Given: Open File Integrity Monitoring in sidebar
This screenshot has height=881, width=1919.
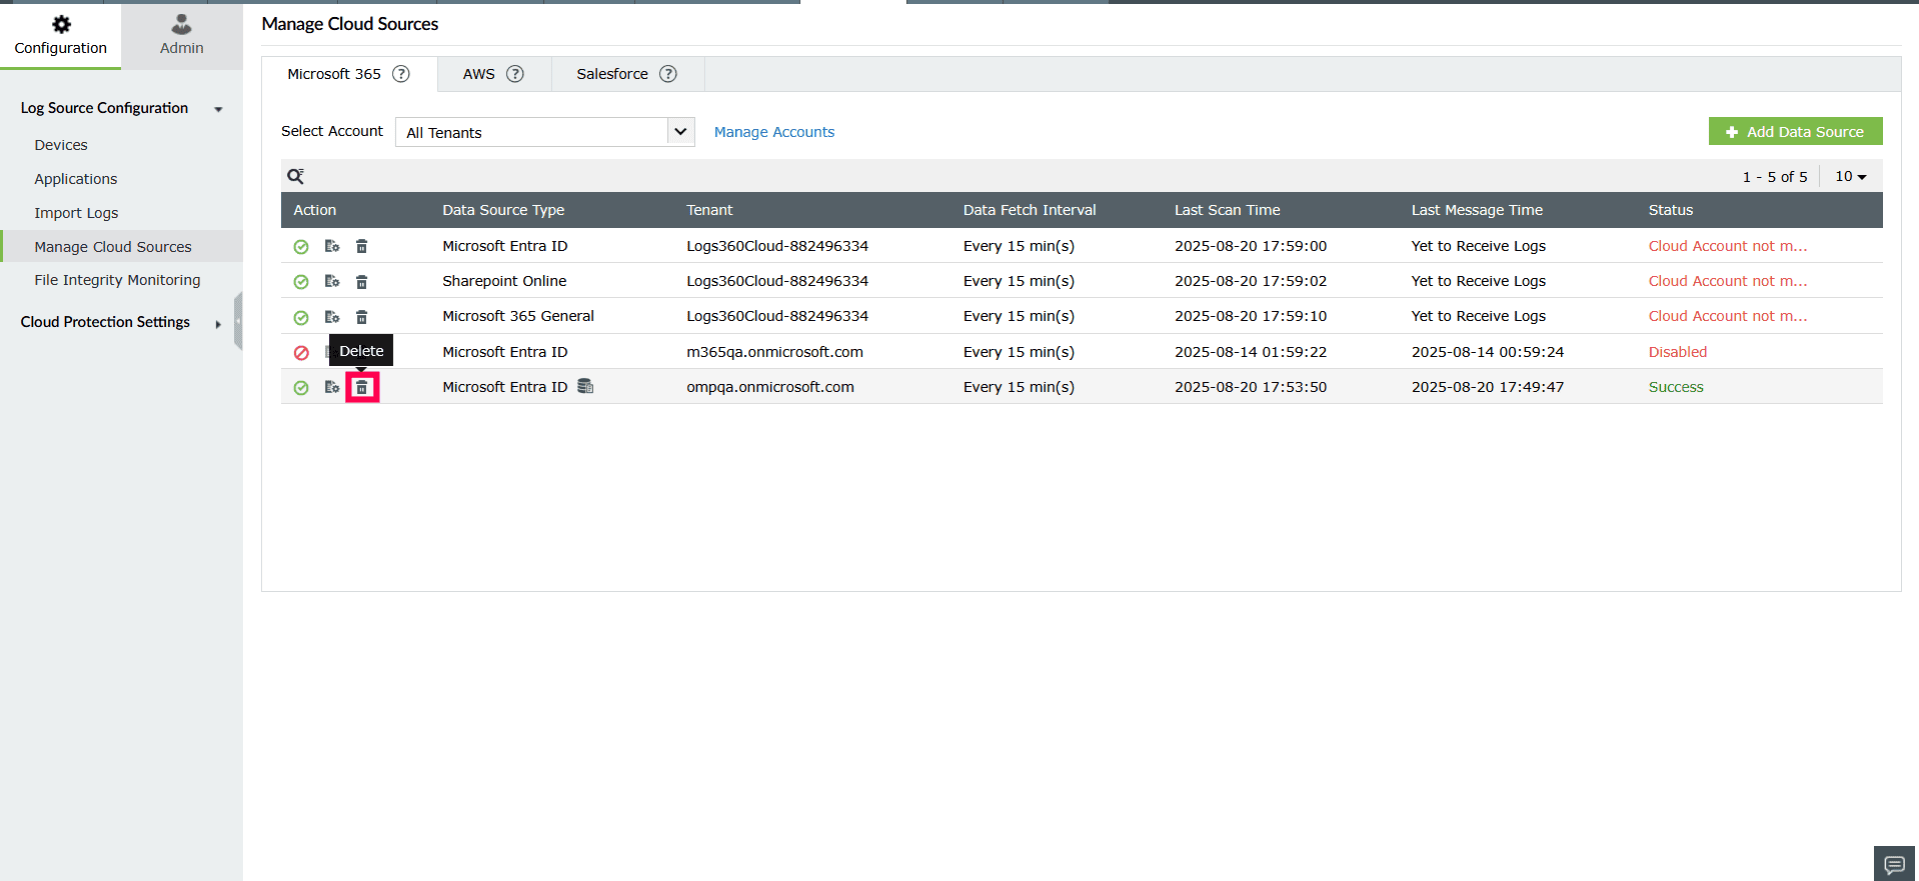Looking at the screenshot, I should pyautogui.click(x=117, y=280).
